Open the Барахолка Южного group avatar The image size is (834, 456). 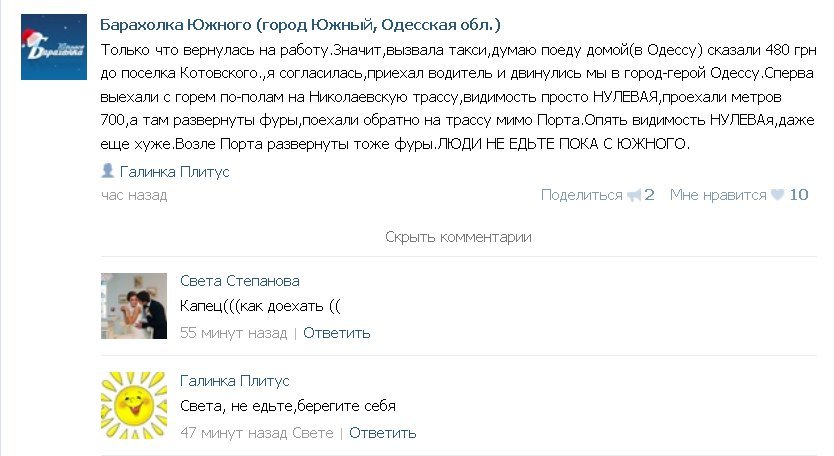tap(54, 47)
